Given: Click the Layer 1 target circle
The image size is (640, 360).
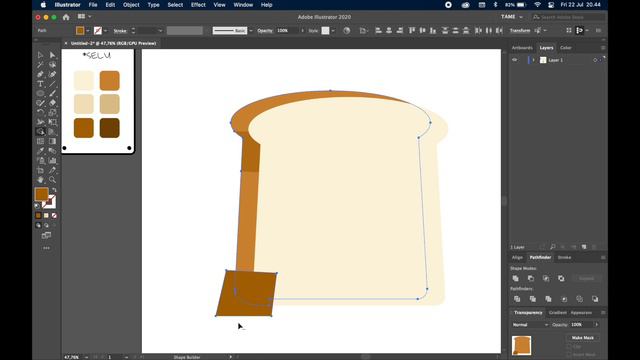Looking at the screenshot, I should pyautogui.click(x=595, y=60).
